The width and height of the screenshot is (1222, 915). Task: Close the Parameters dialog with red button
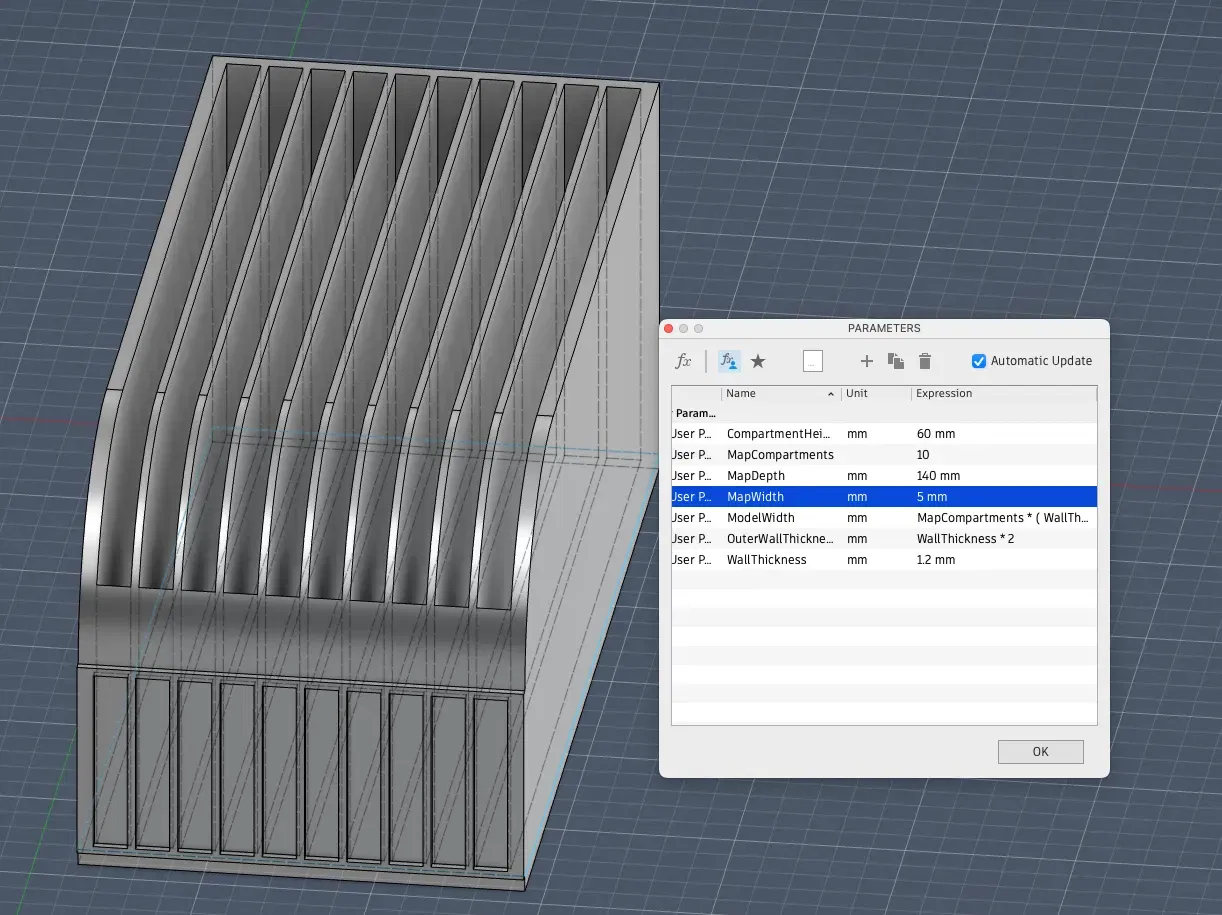[669, 328]
